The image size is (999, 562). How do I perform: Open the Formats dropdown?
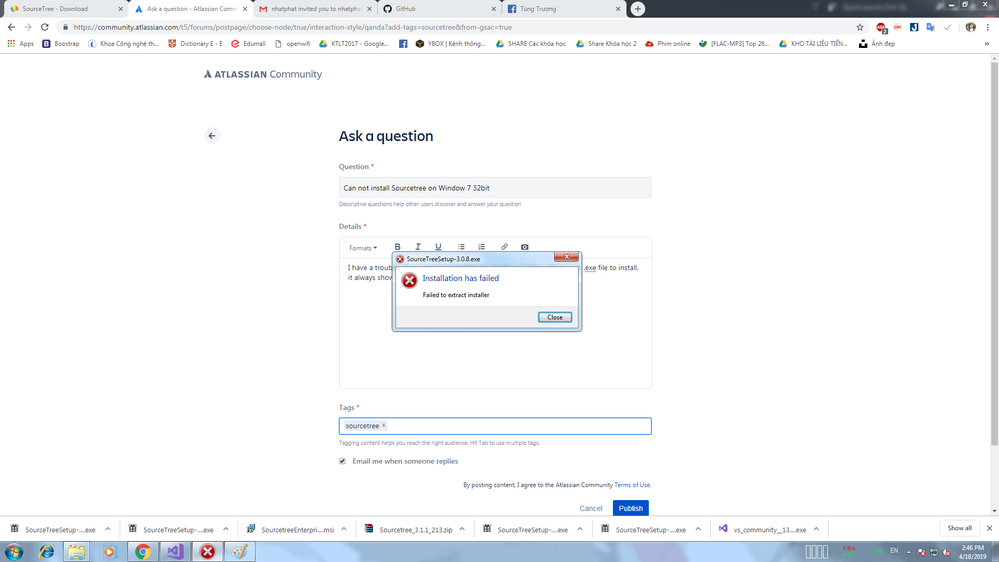pos(363,248)
